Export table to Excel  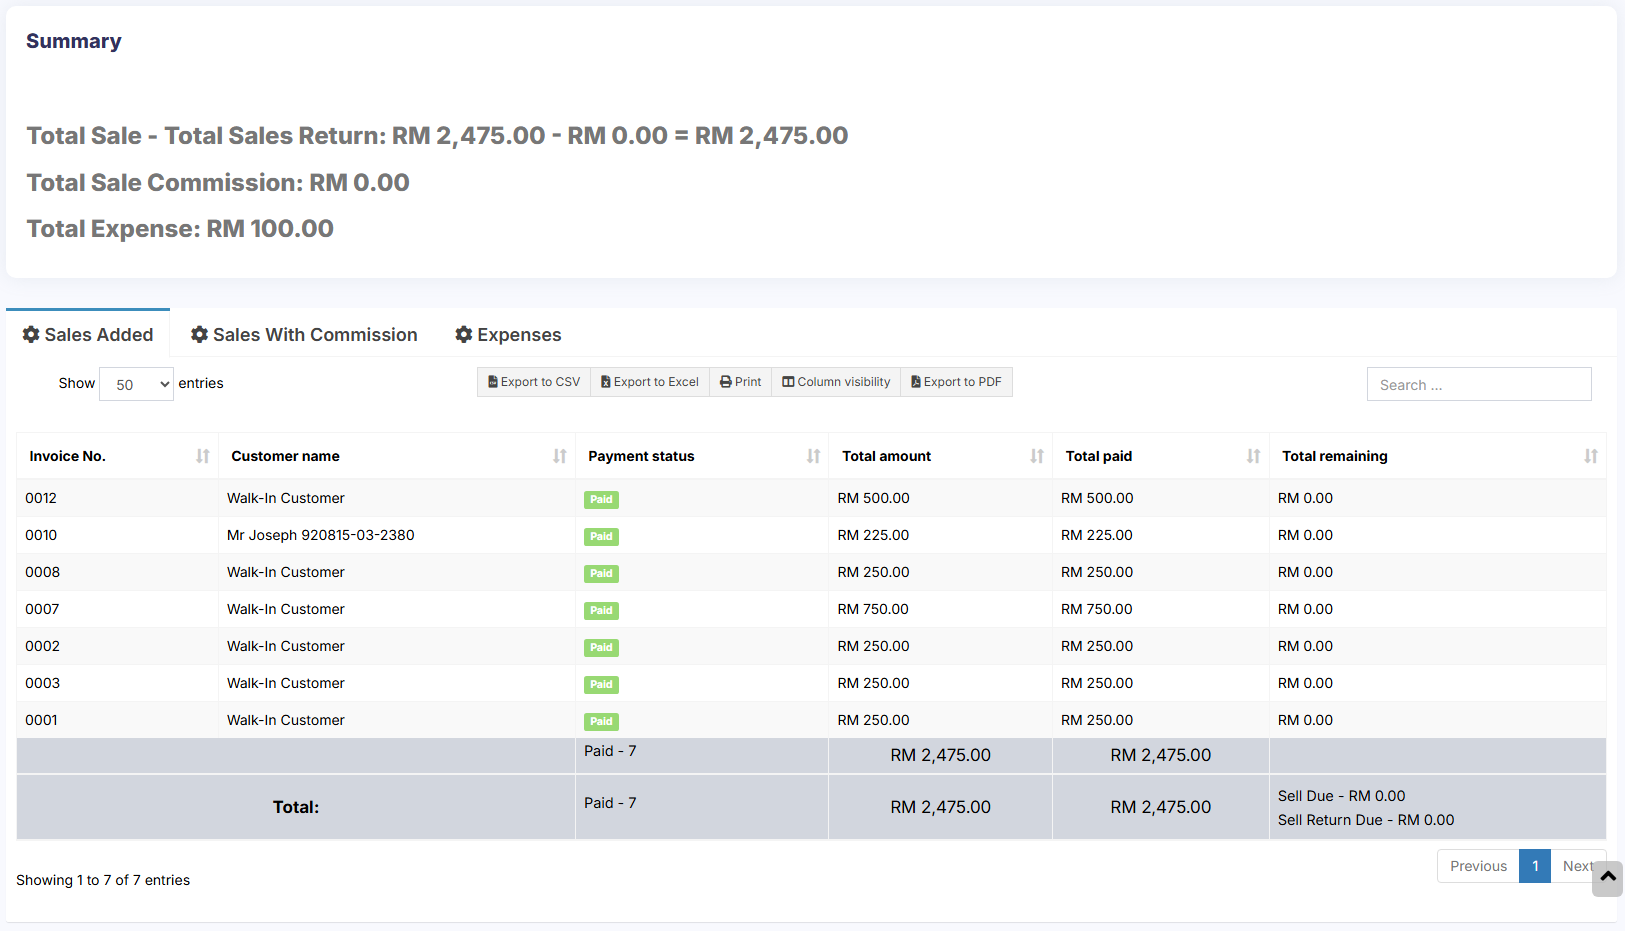(650, 382)
